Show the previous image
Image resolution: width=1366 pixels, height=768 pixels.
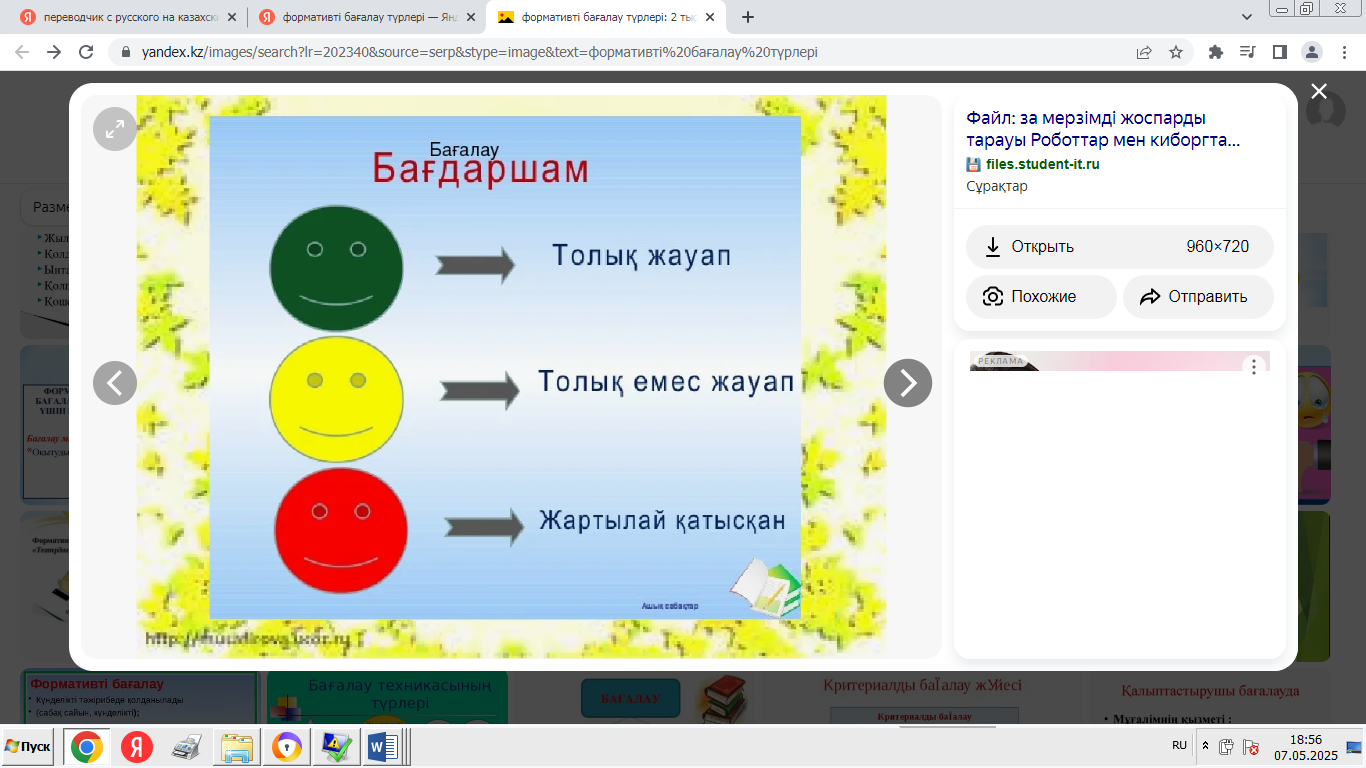[x=115, y=383]
